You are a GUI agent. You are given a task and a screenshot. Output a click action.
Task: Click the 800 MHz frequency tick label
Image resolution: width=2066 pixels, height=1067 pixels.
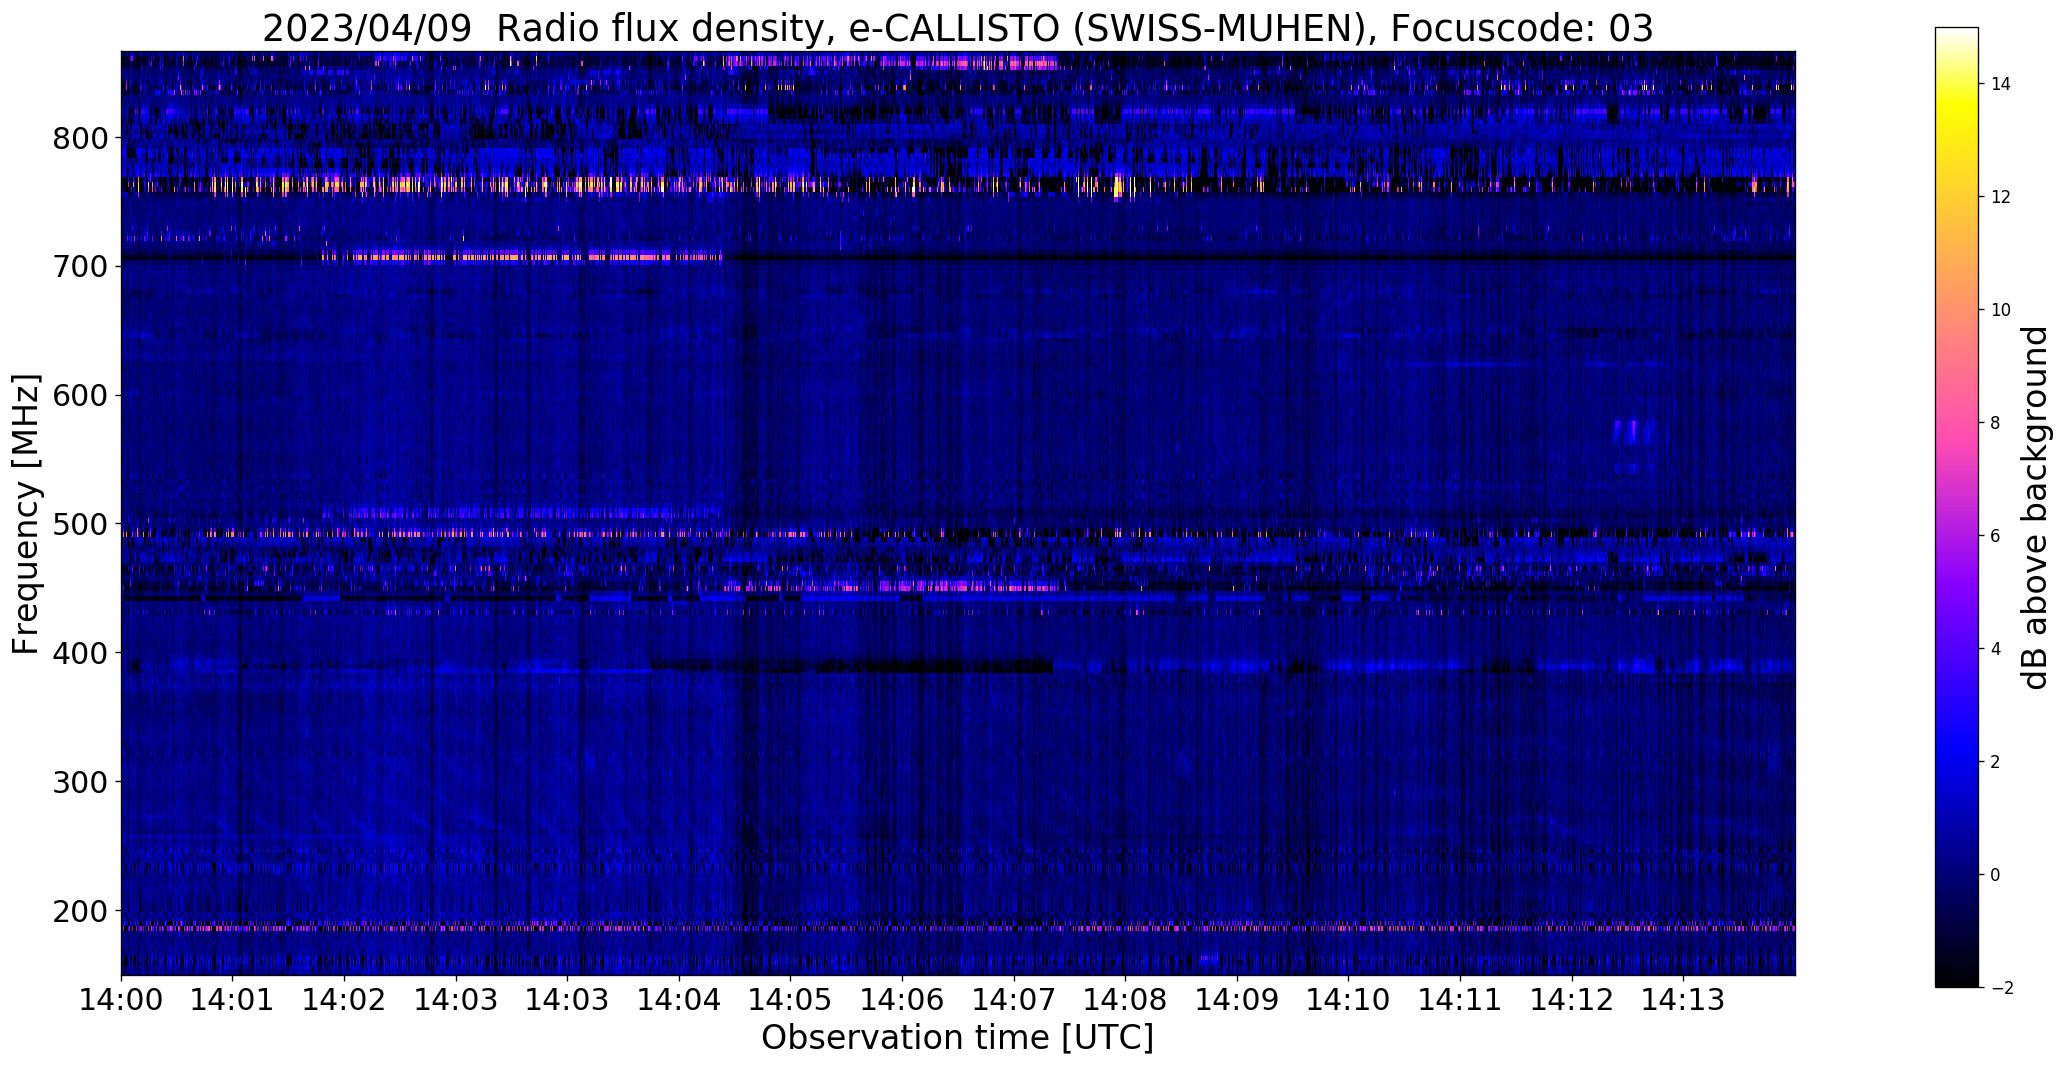coord(80,137)
